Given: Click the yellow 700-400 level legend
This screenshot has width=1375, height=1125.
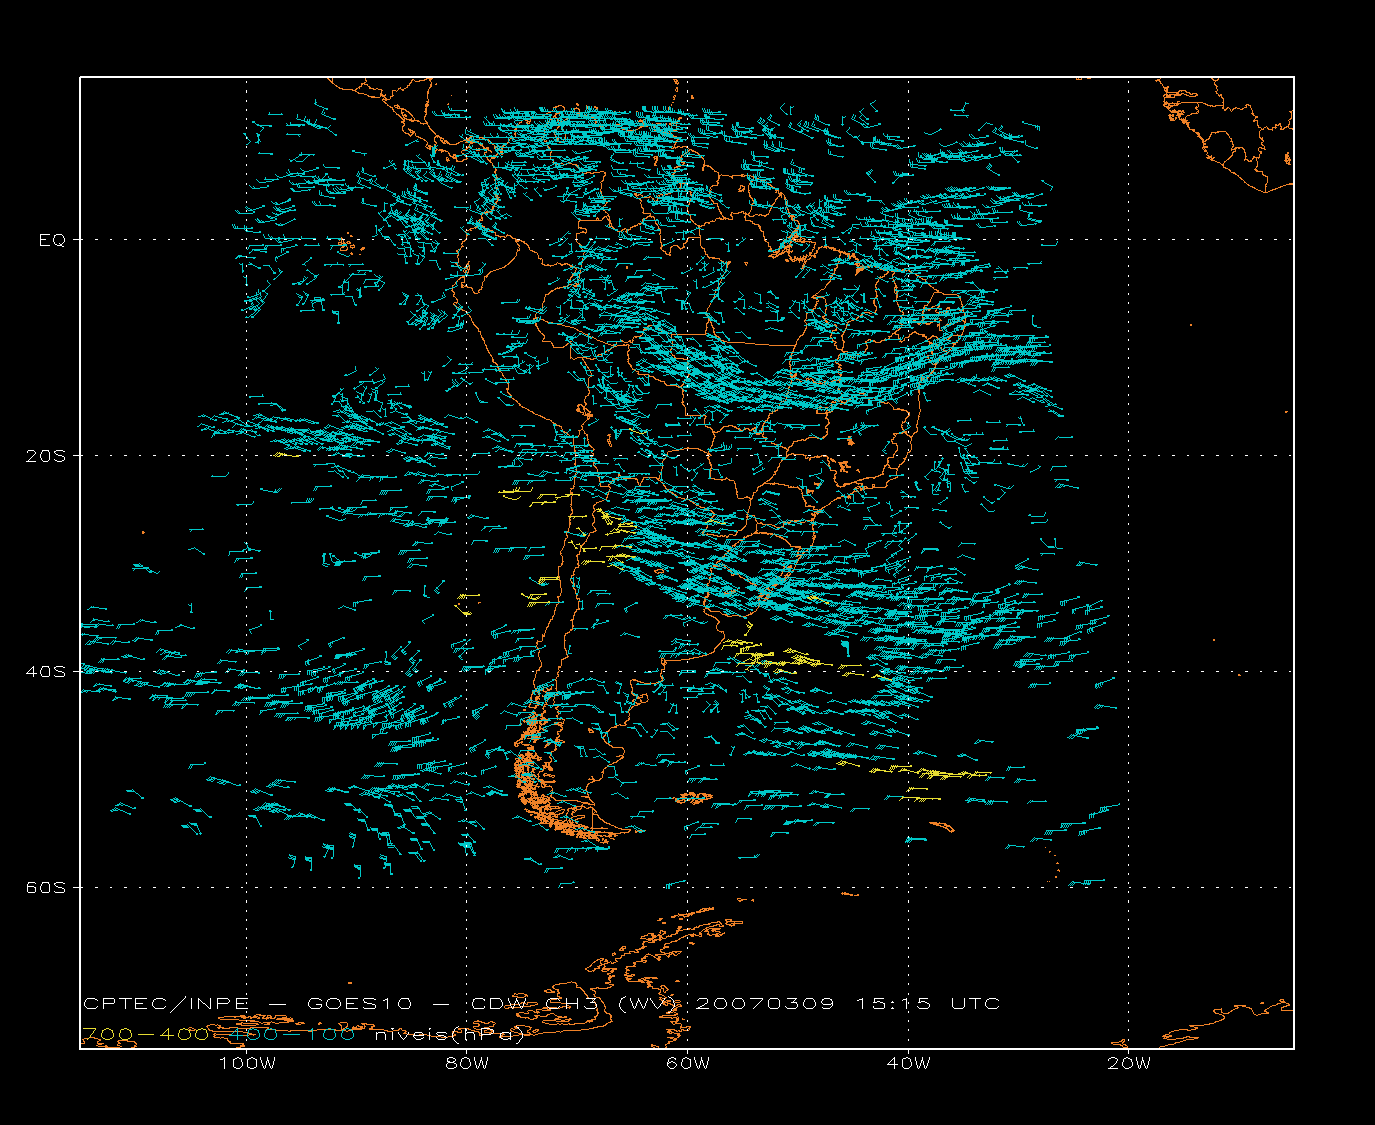Looking at the screenshot, I should pos(146,1034).
